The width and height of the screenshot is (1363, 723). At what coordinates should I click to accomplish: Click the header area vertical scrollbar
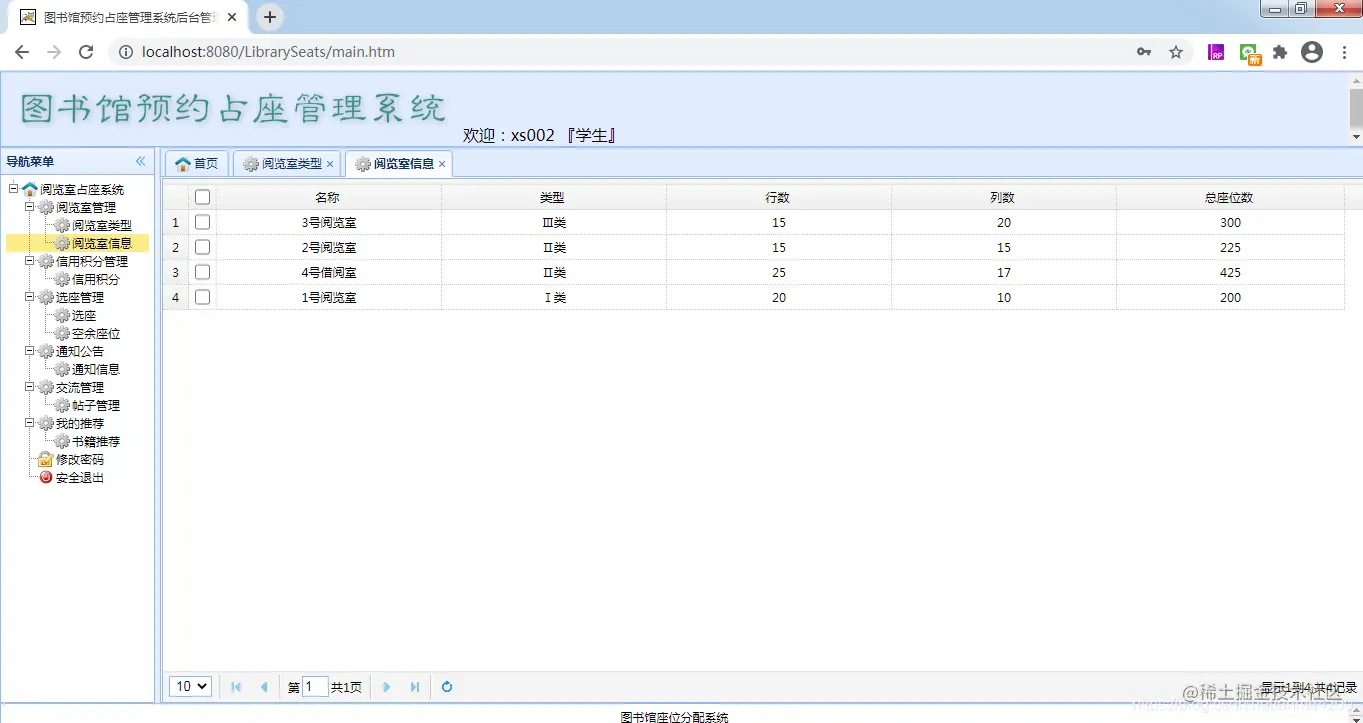[x=1356, y=108]
